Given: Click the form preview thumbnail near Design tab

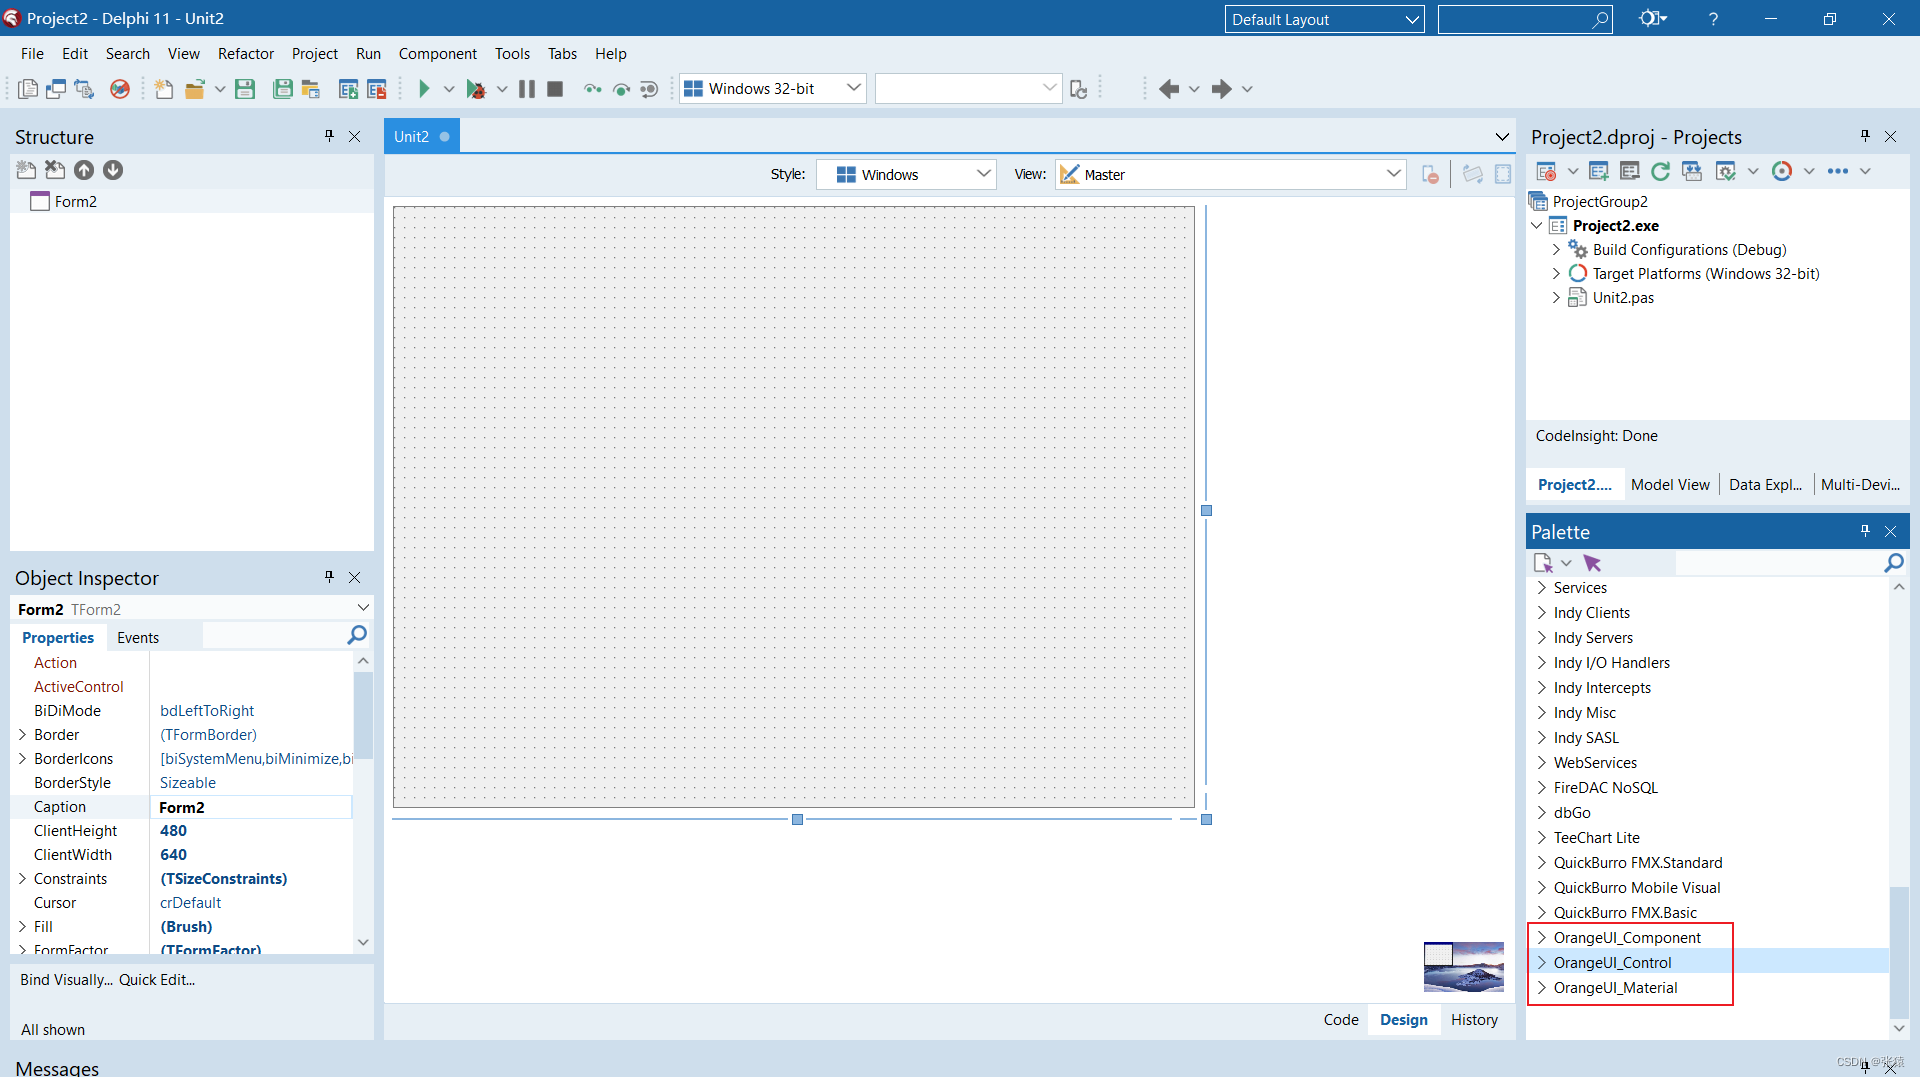Looking at the screenshot, I should 1463,966.
